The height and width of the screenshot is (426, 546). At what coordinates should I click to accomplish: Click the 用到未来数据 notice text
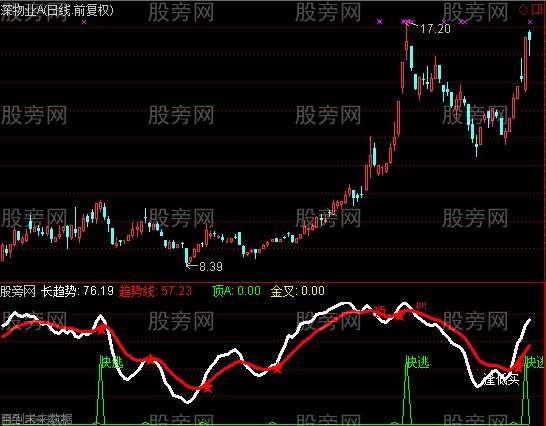(x=37, y=419)
